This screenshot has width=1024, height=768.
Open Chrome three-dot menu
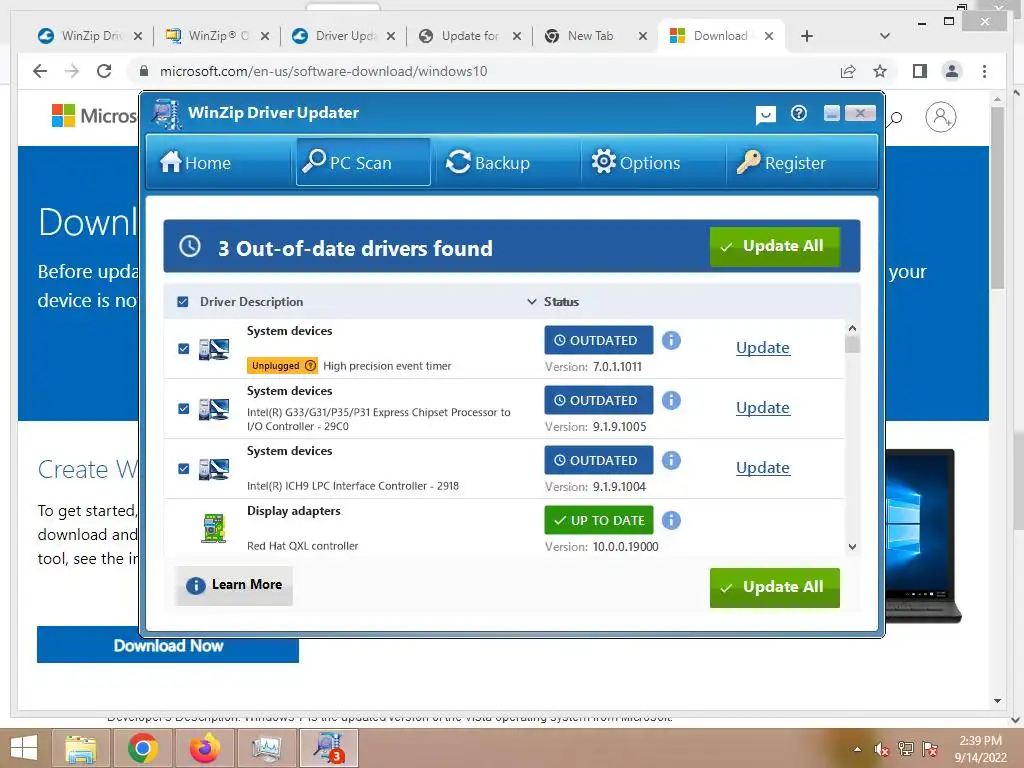(x=984, y=71)
